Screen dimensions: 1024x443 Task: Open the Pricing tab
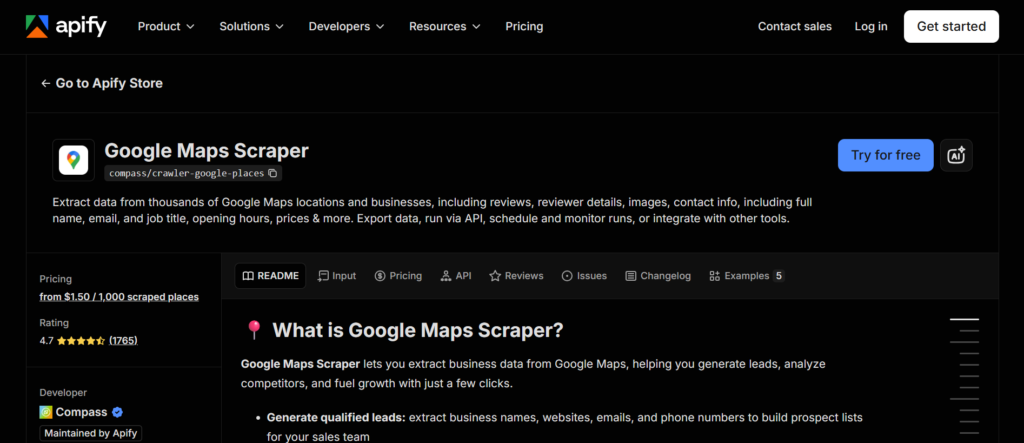click(398, 276)
